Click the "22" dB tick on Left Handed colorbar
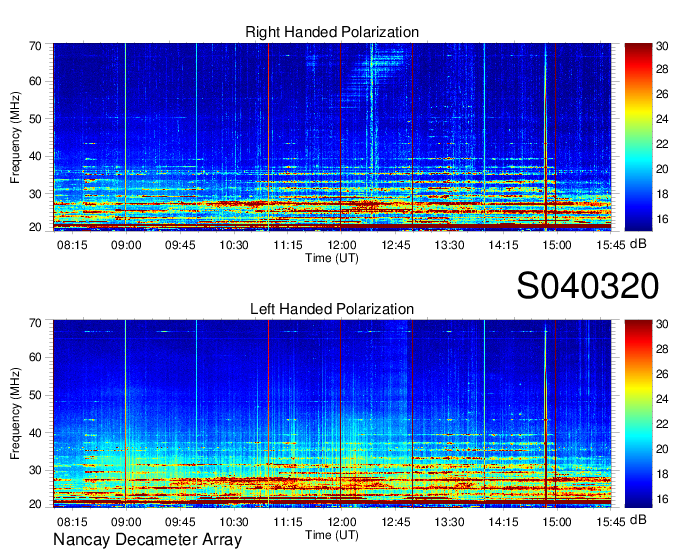This screenshot has width=680, height=552. pyautogui.click(x=662, y=424)
